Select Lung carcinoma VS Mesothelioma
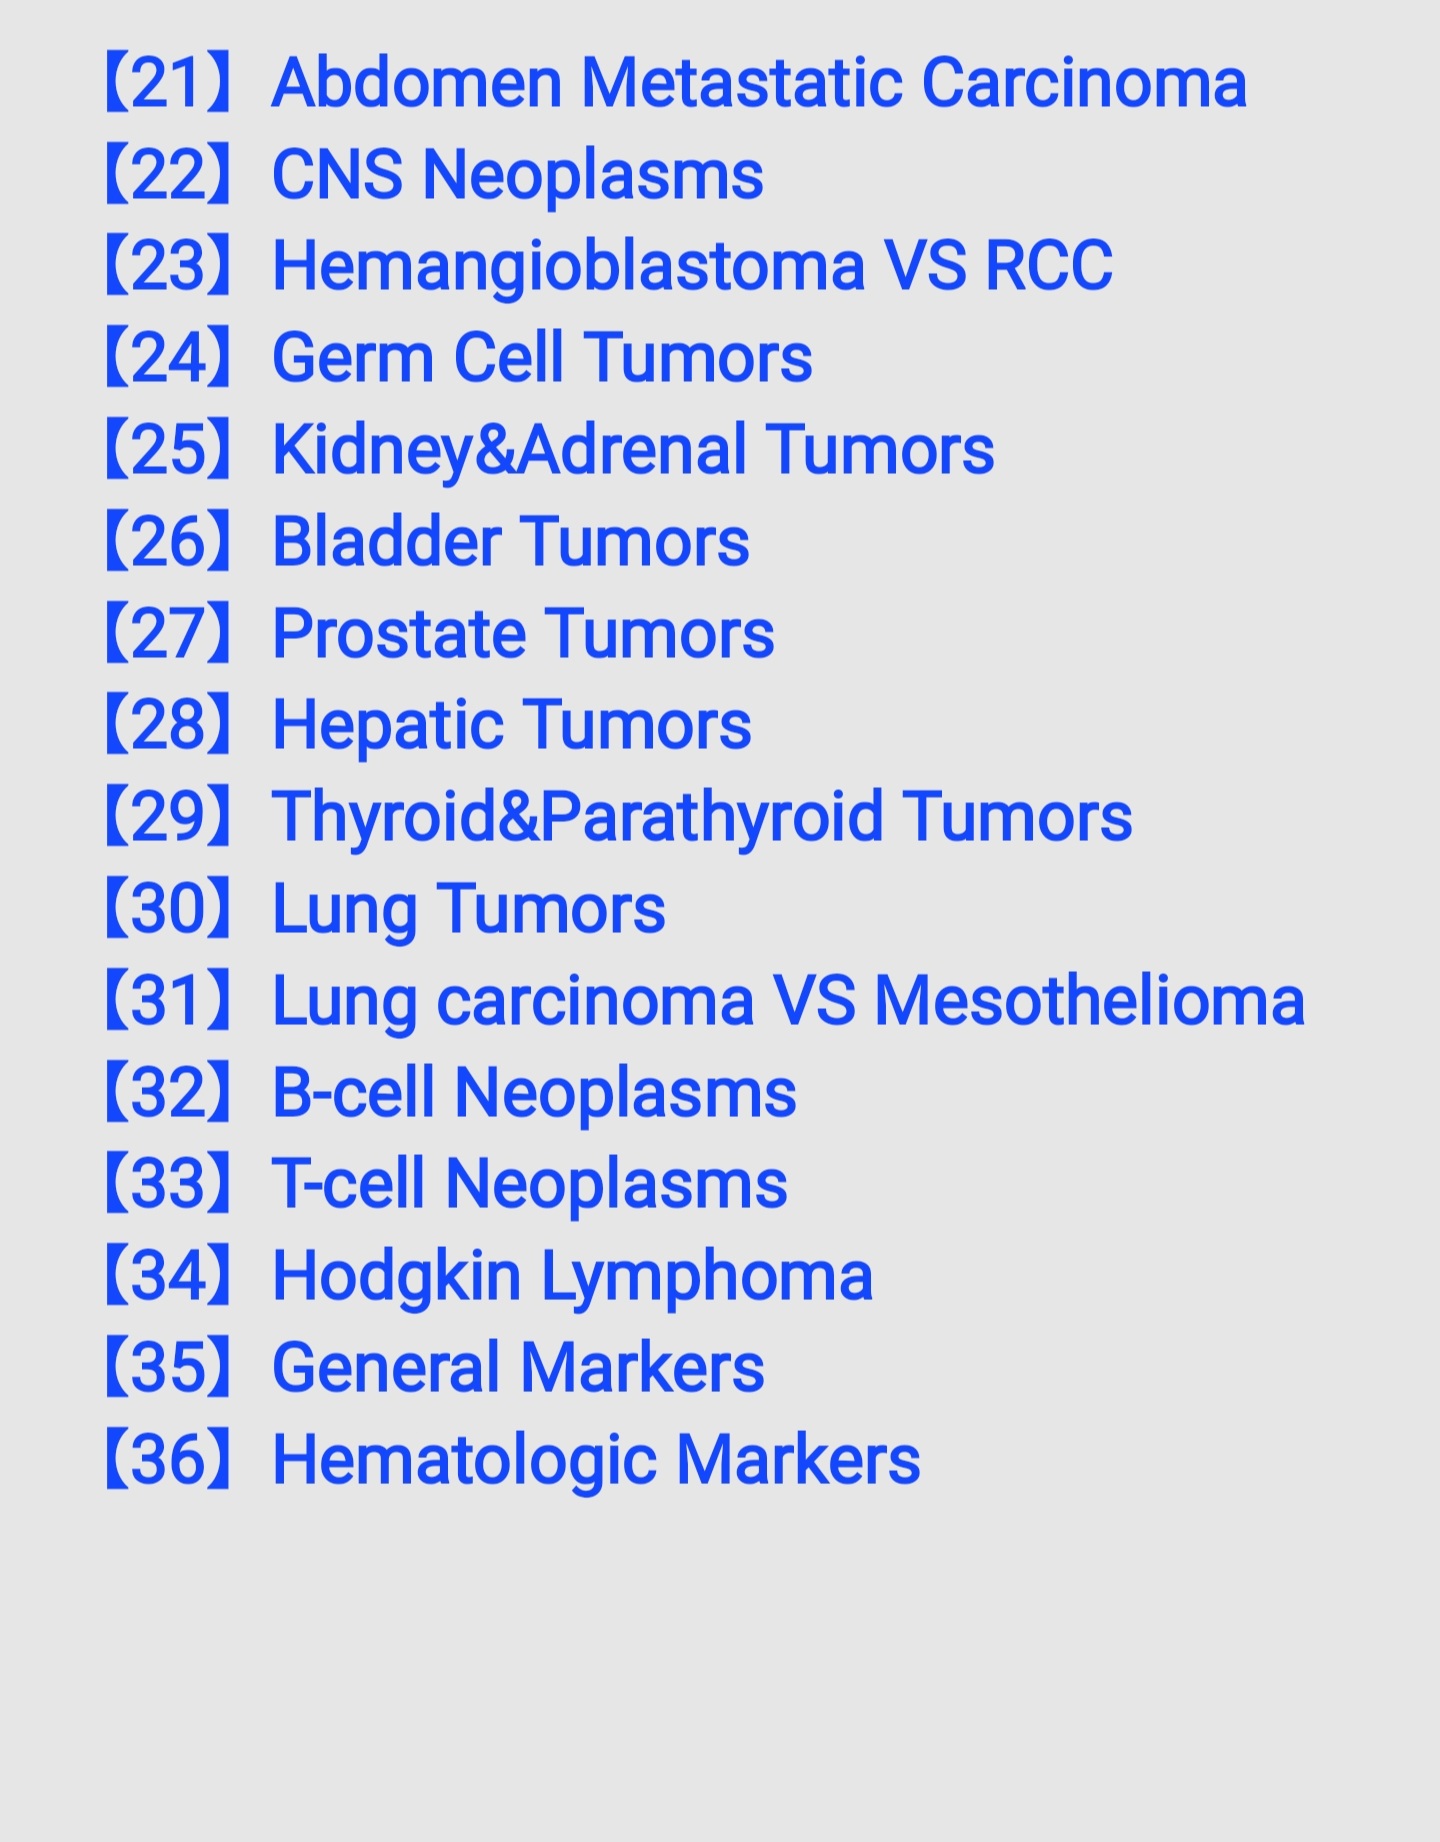This screenshot has width=1440, height=1842. coord(788,1001)
